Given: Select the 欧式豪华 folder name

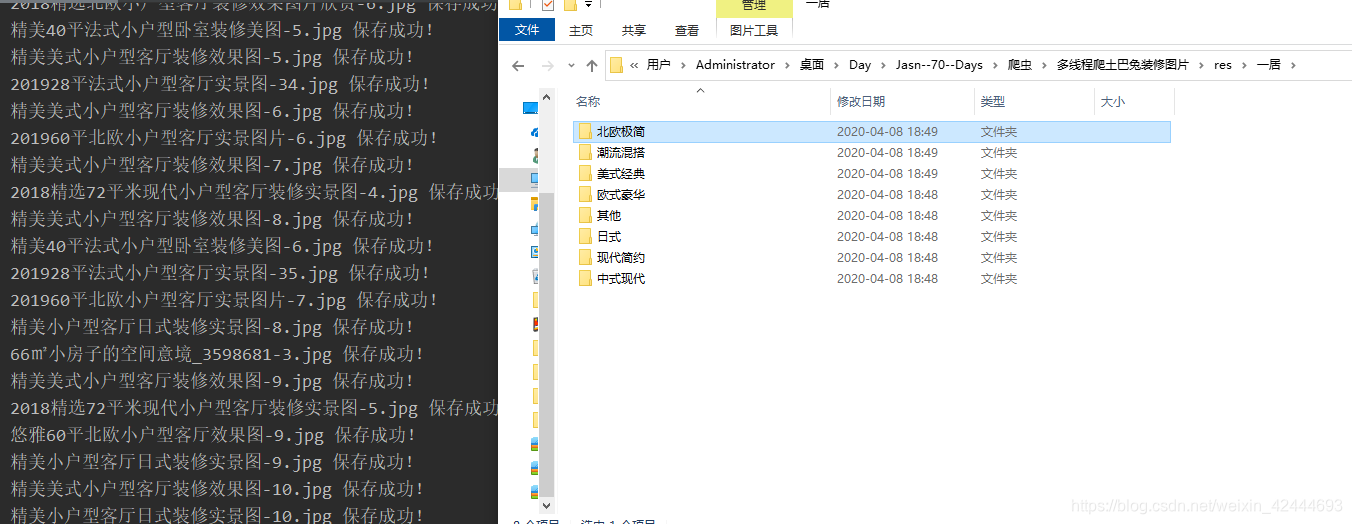Looking at the screenshot, I should click(x=621, y=194).
